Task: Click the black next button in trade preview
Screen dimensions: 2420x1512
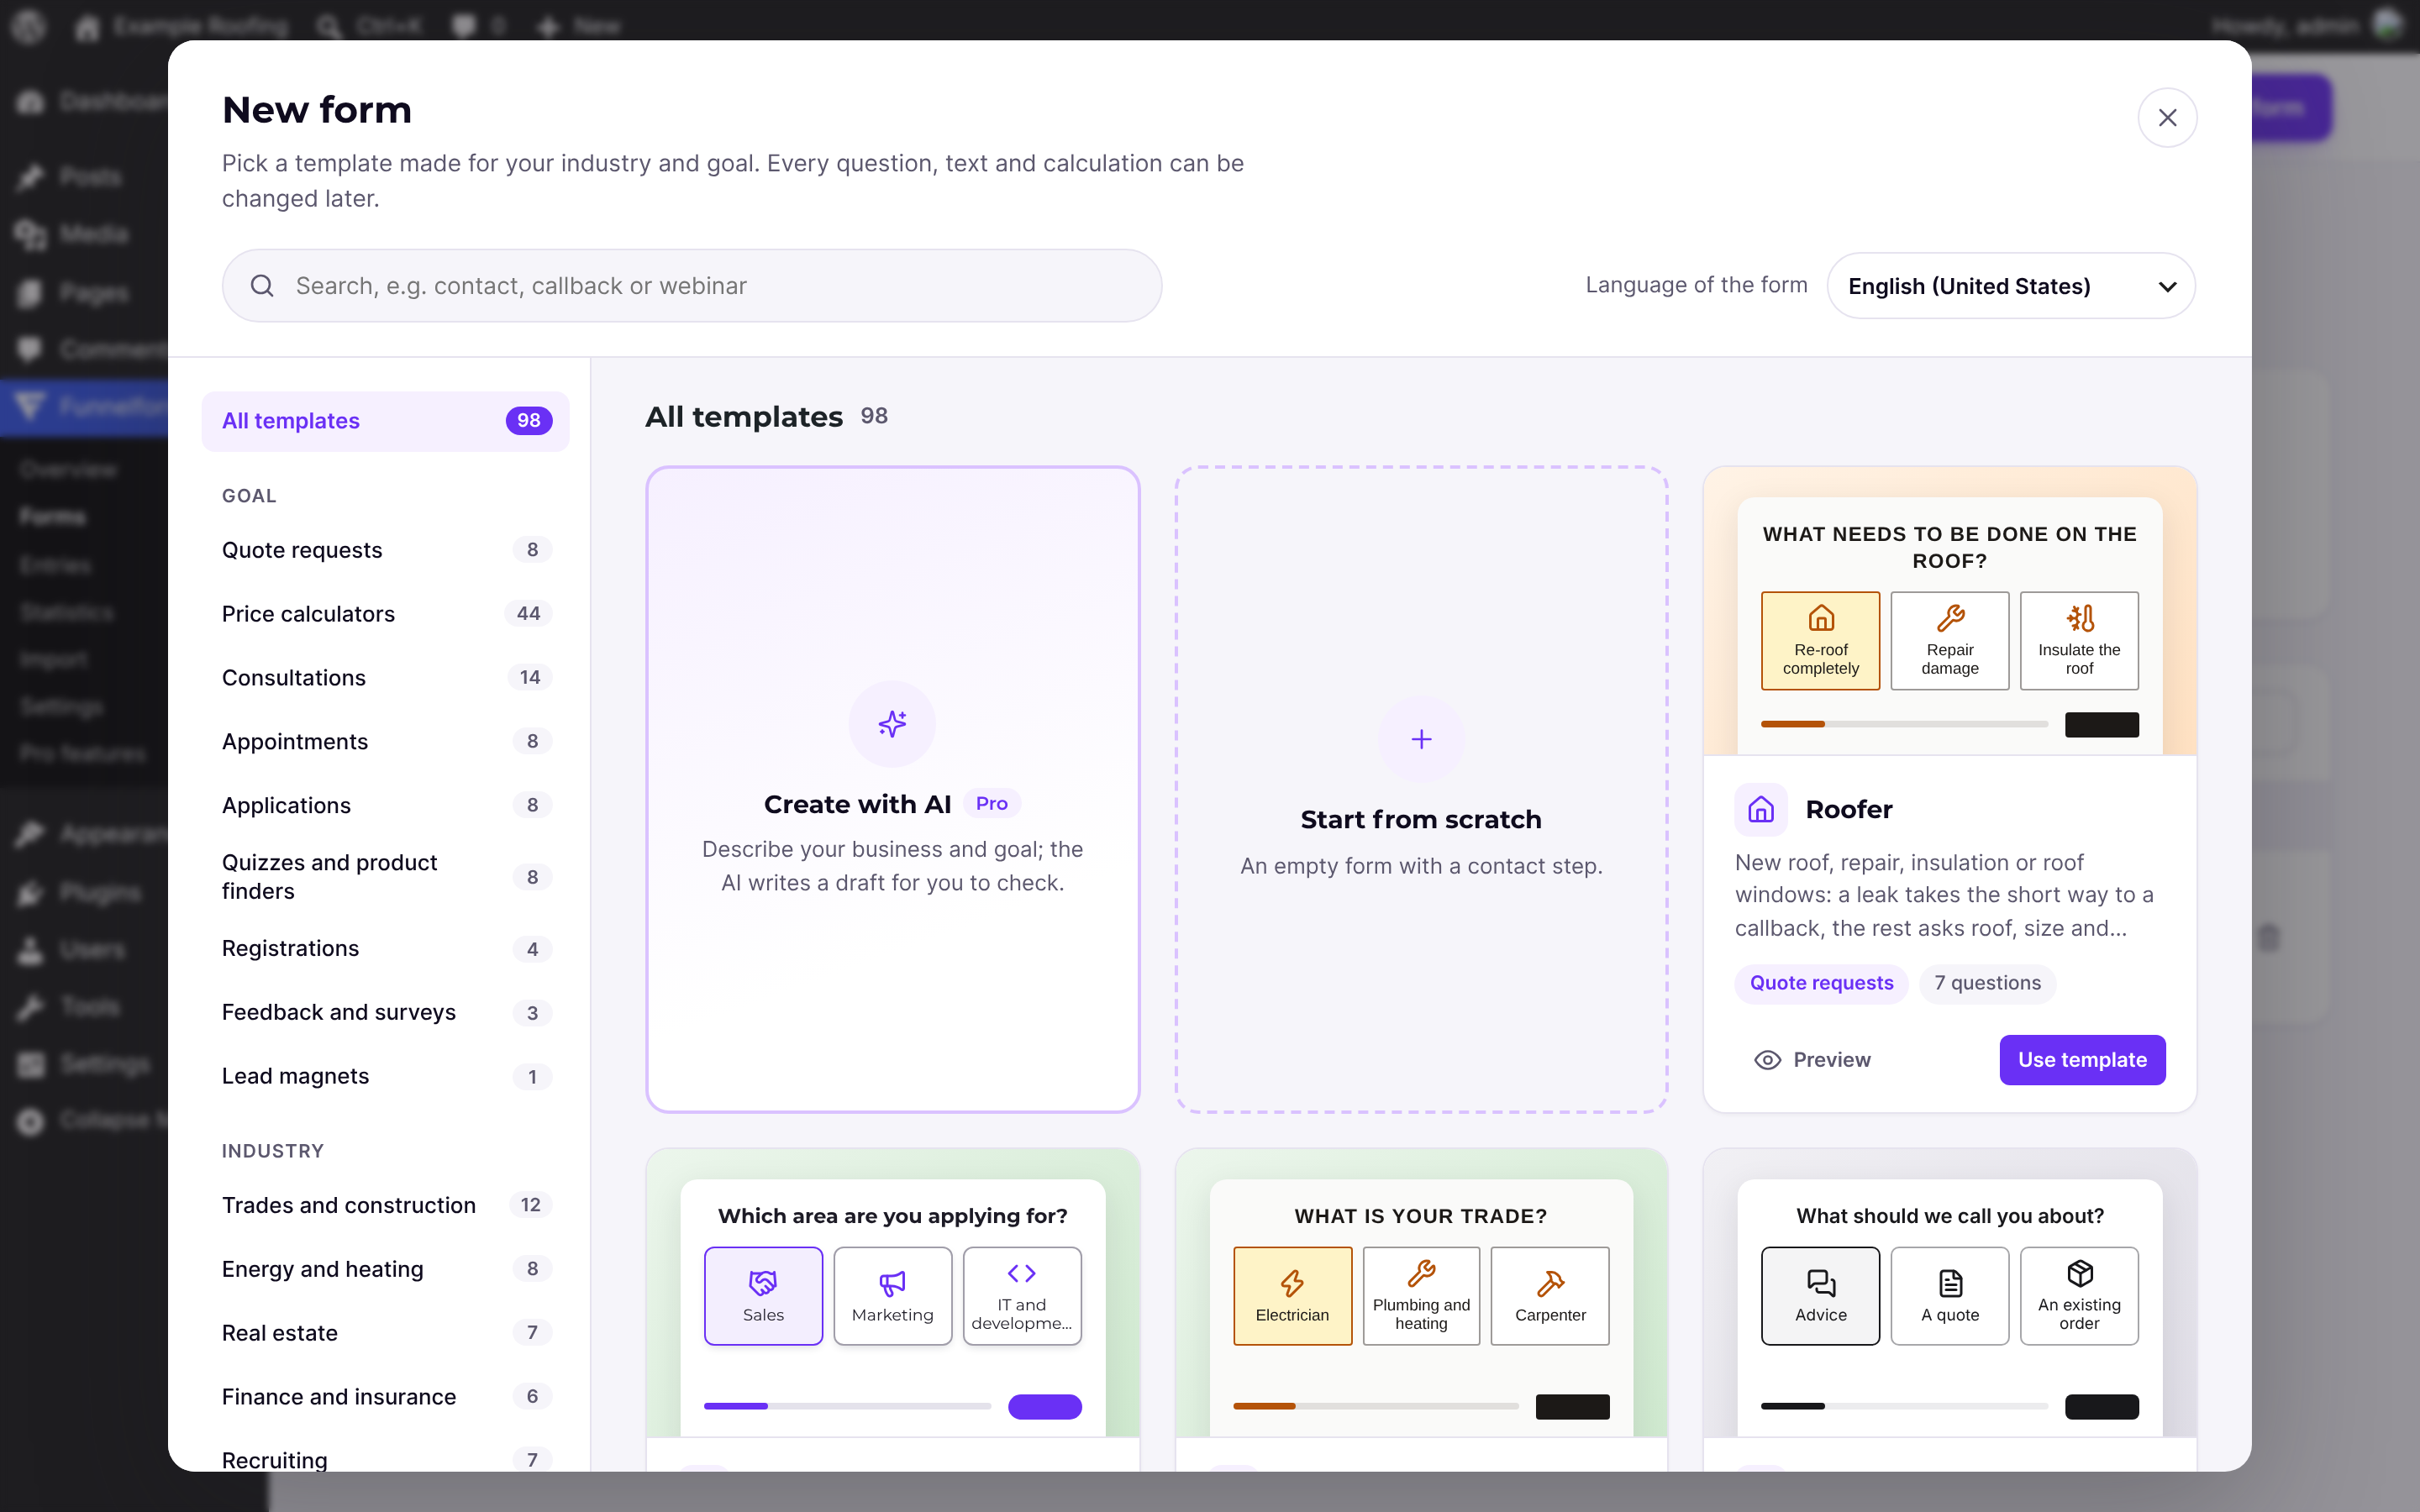Action: [1572, 1407]
